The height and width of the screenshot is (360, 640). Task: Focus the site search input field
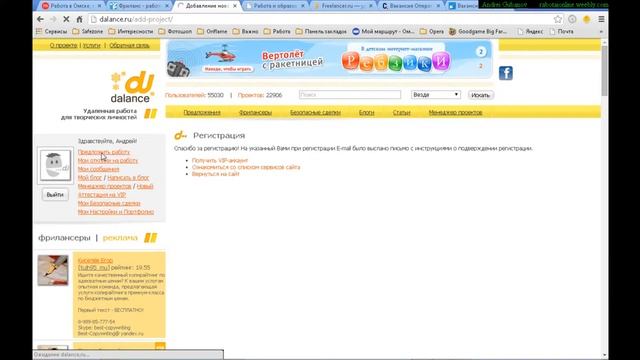[350, 95]
